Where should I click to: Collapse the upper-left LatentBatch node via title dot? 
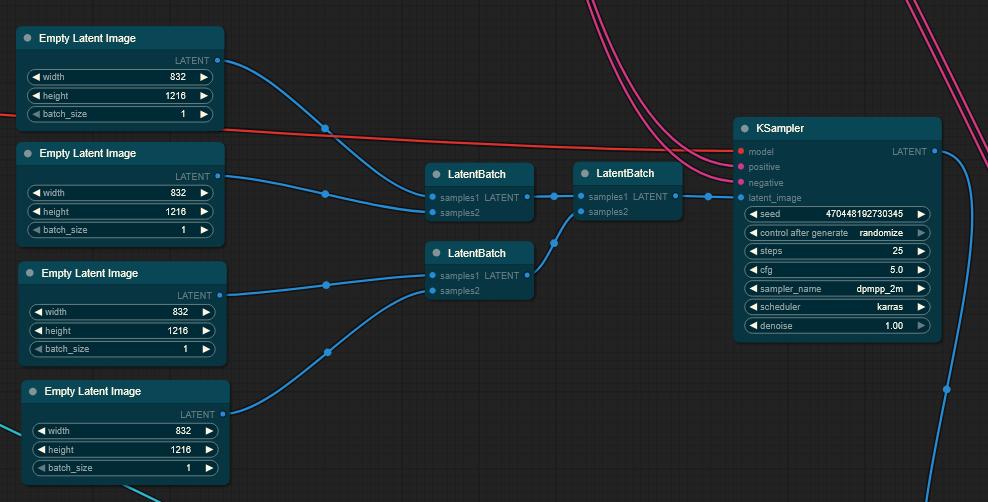[436, 174]
